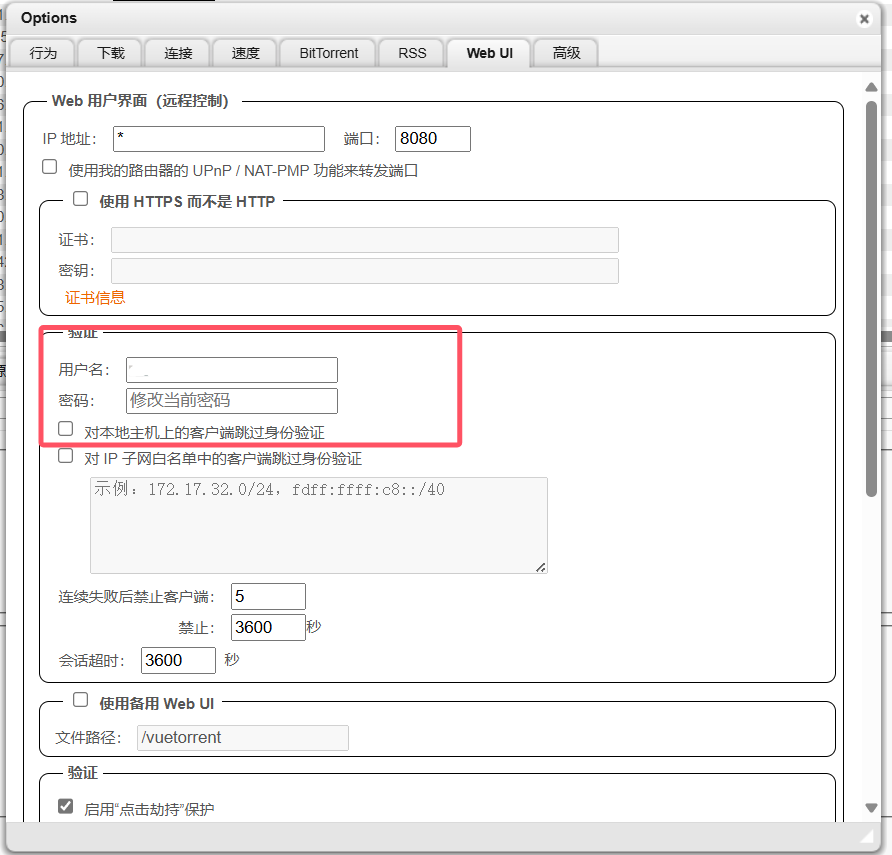Click the 端口 field showing 8080
The width and height of the screenshot is (892, 855).
[x=432, y=139]
